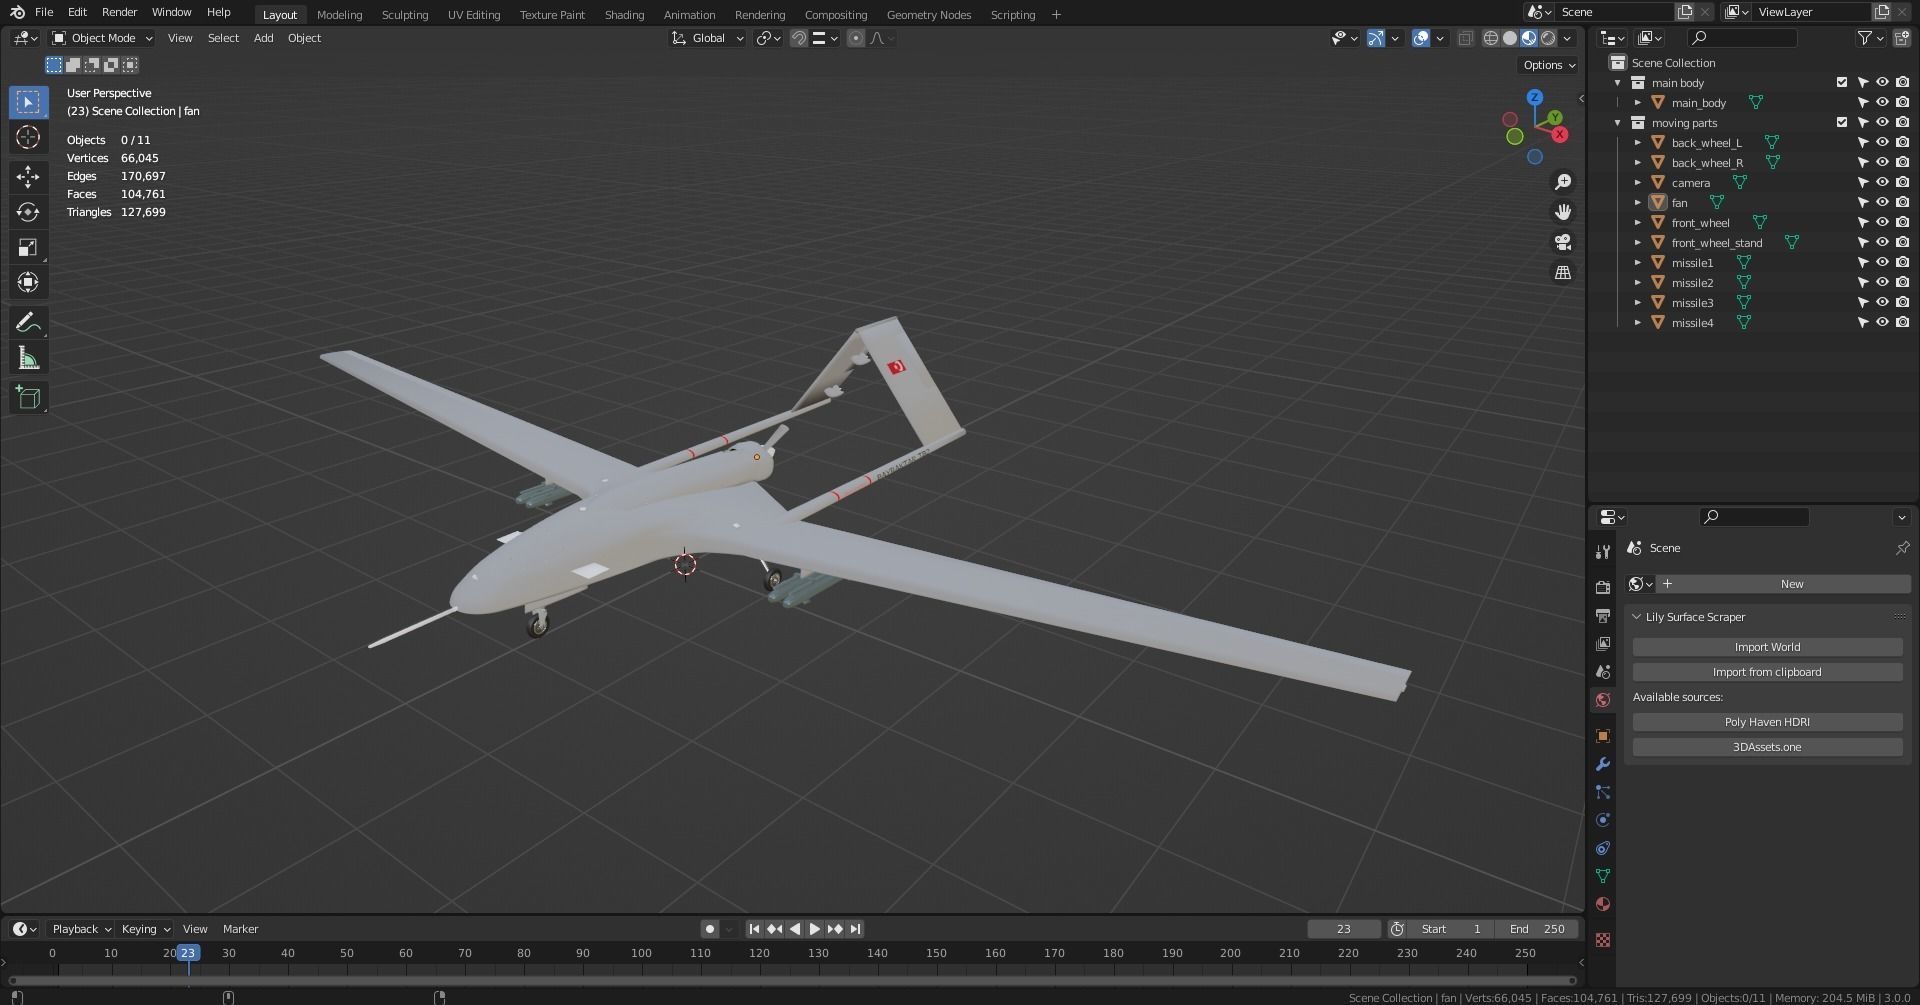1920x1005 pixels.
Task: Click the 3DAssets.one source button
Action: tap(1767, 747)
